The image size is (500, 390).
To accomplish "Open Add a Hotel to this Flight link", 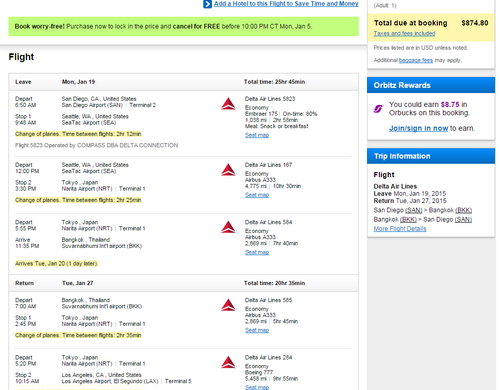I will click(x=286, y=4).
